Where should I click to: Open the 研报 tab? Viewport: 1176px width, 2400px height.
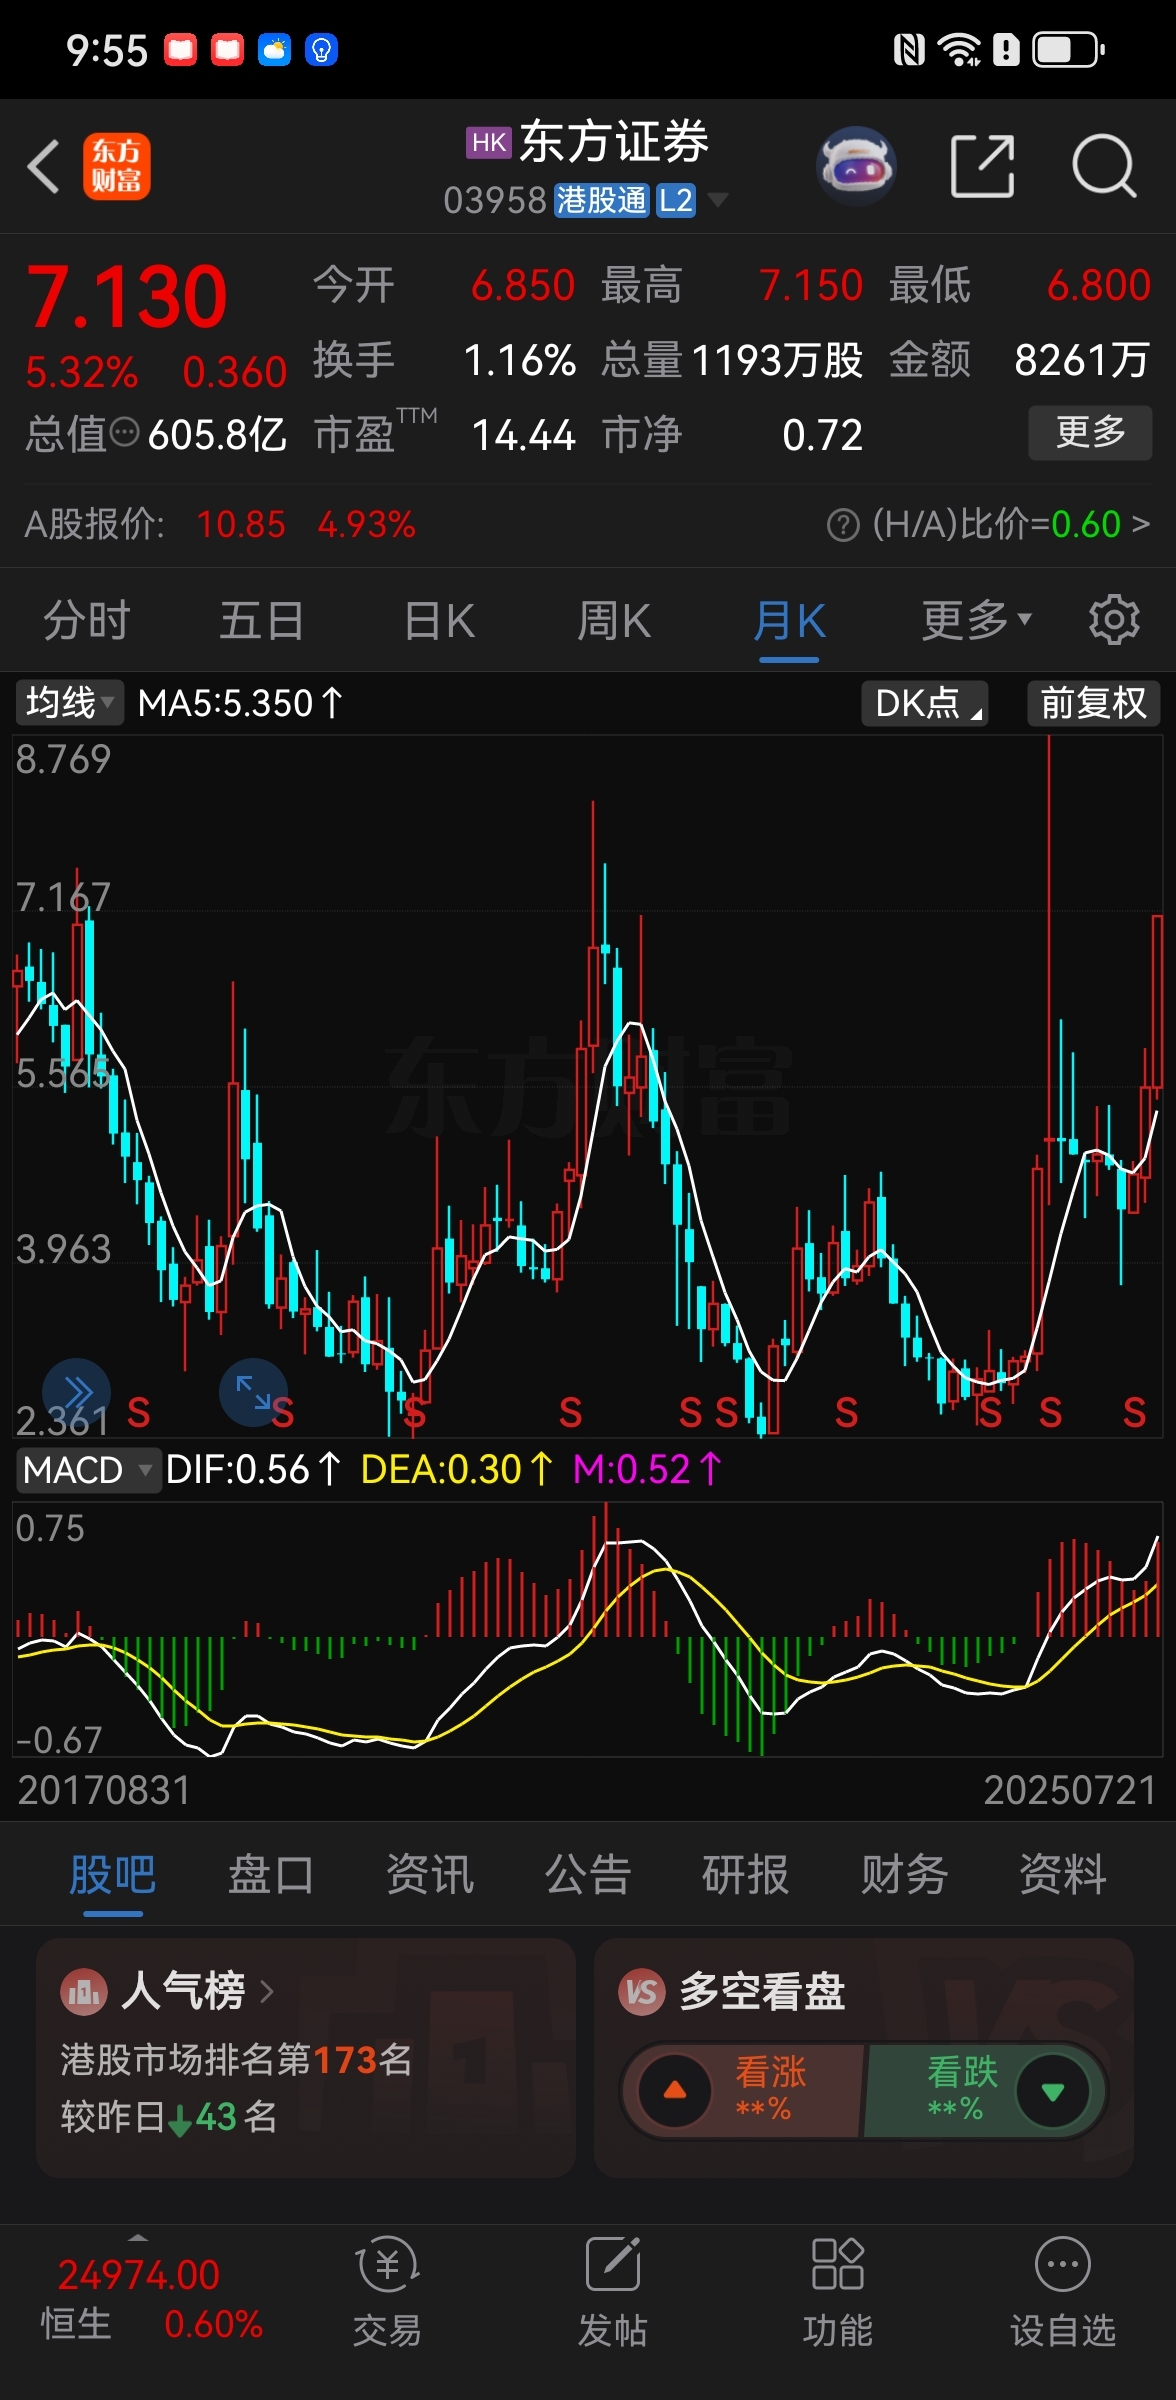click(746, 1874)
